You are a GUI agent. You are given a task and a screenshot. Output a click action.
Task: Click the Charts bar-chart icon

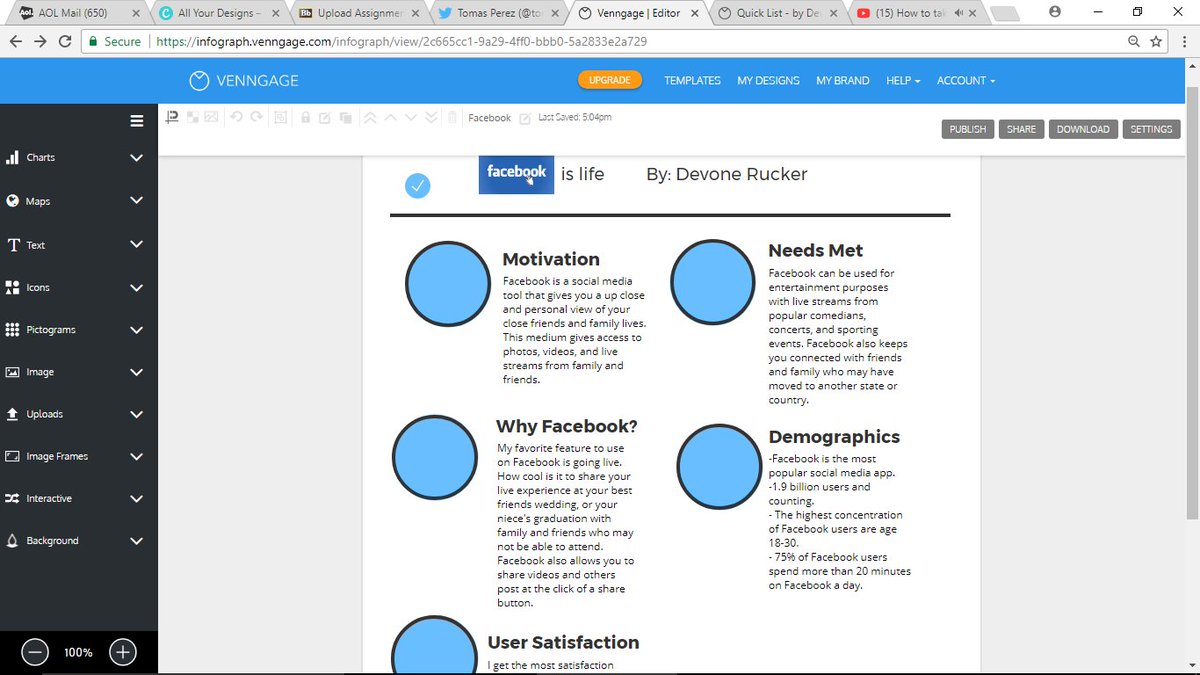tap(13, 158)
